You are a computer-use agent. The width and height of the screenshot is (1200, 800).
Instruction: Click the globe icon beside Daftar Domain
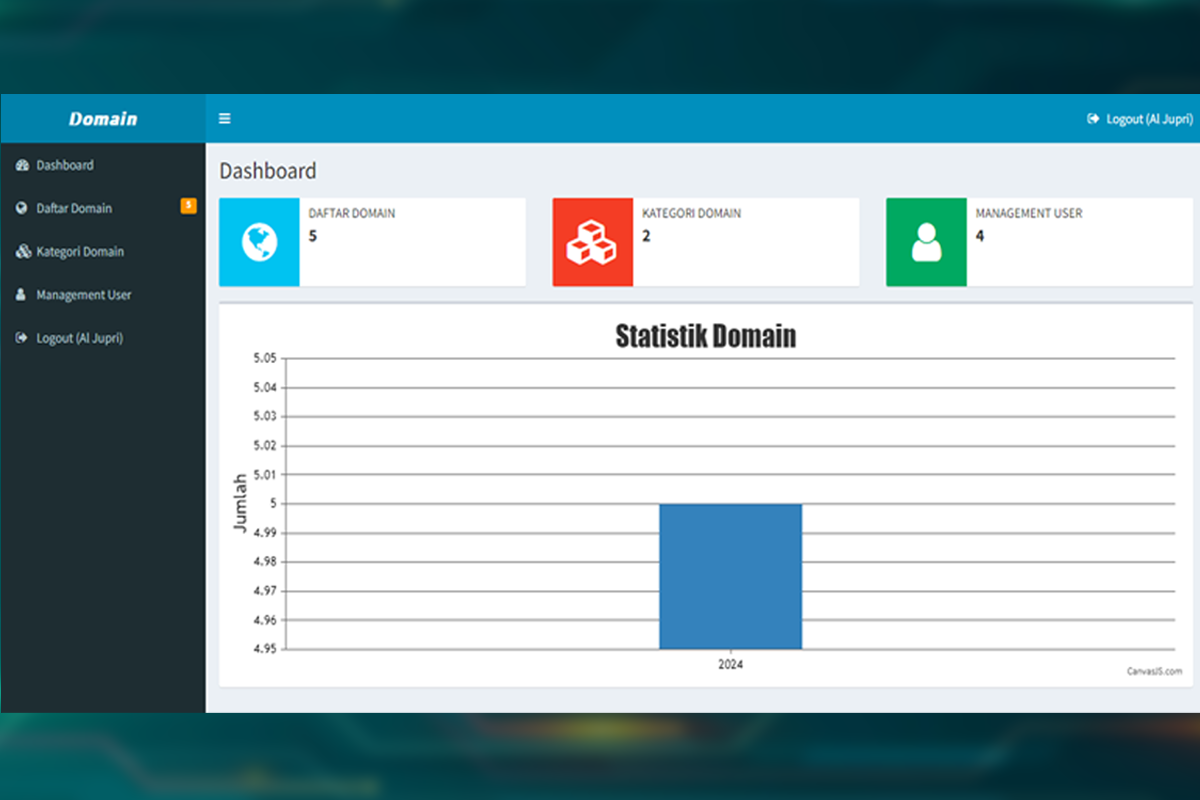tap(22, 208)
